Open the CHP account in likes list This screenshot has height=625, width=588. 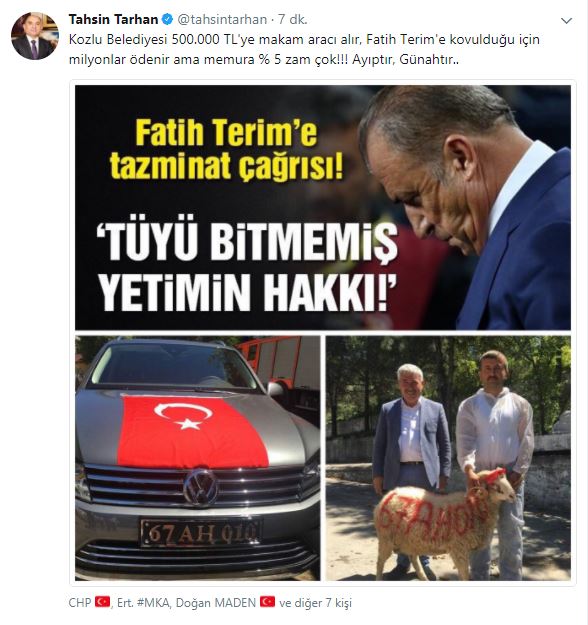point(80,603)
